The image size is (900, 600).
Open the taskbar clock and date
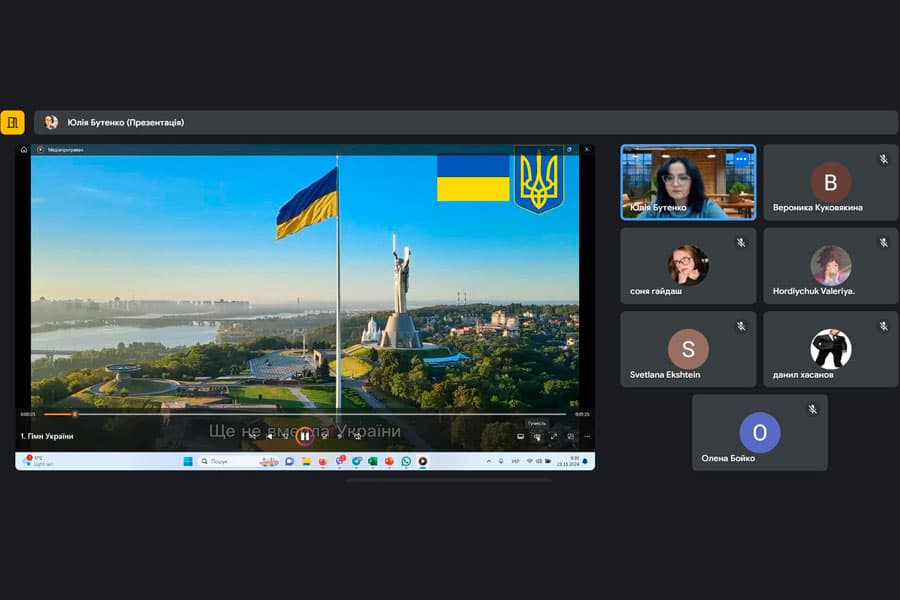(x=568, y=461)
